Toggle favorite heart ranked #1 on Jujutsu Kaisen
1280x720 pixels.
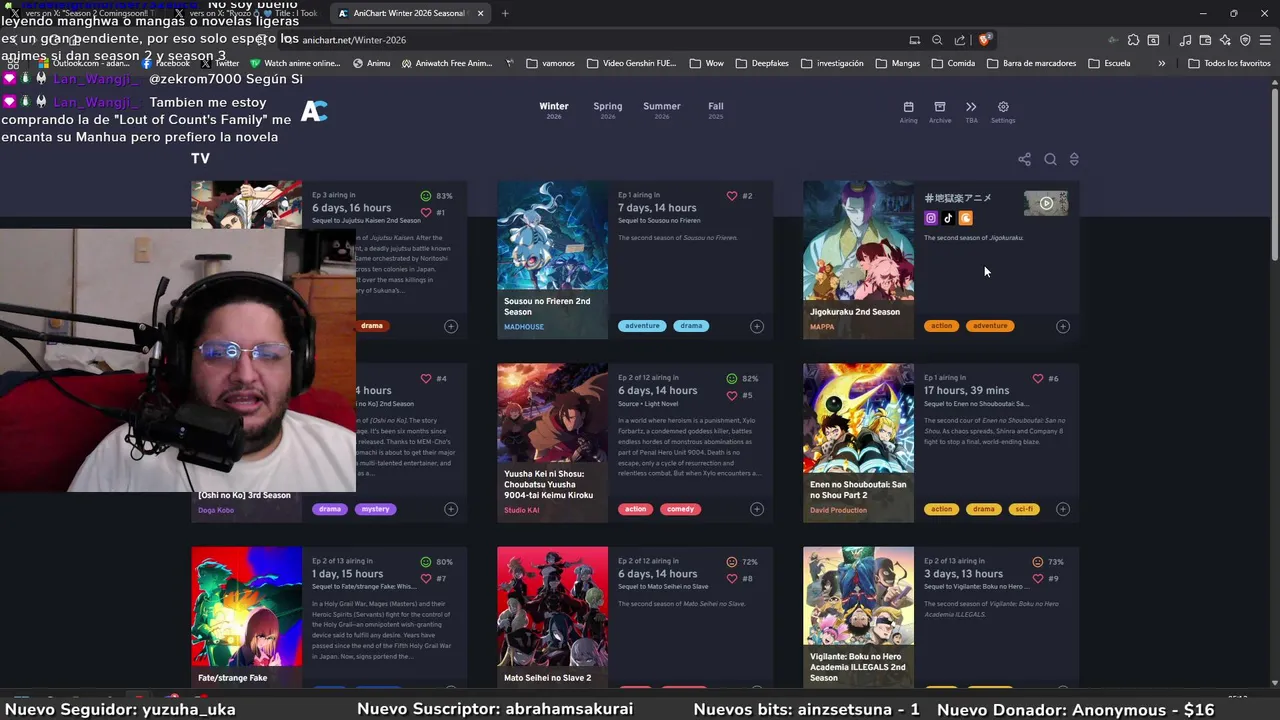[426, 212]
